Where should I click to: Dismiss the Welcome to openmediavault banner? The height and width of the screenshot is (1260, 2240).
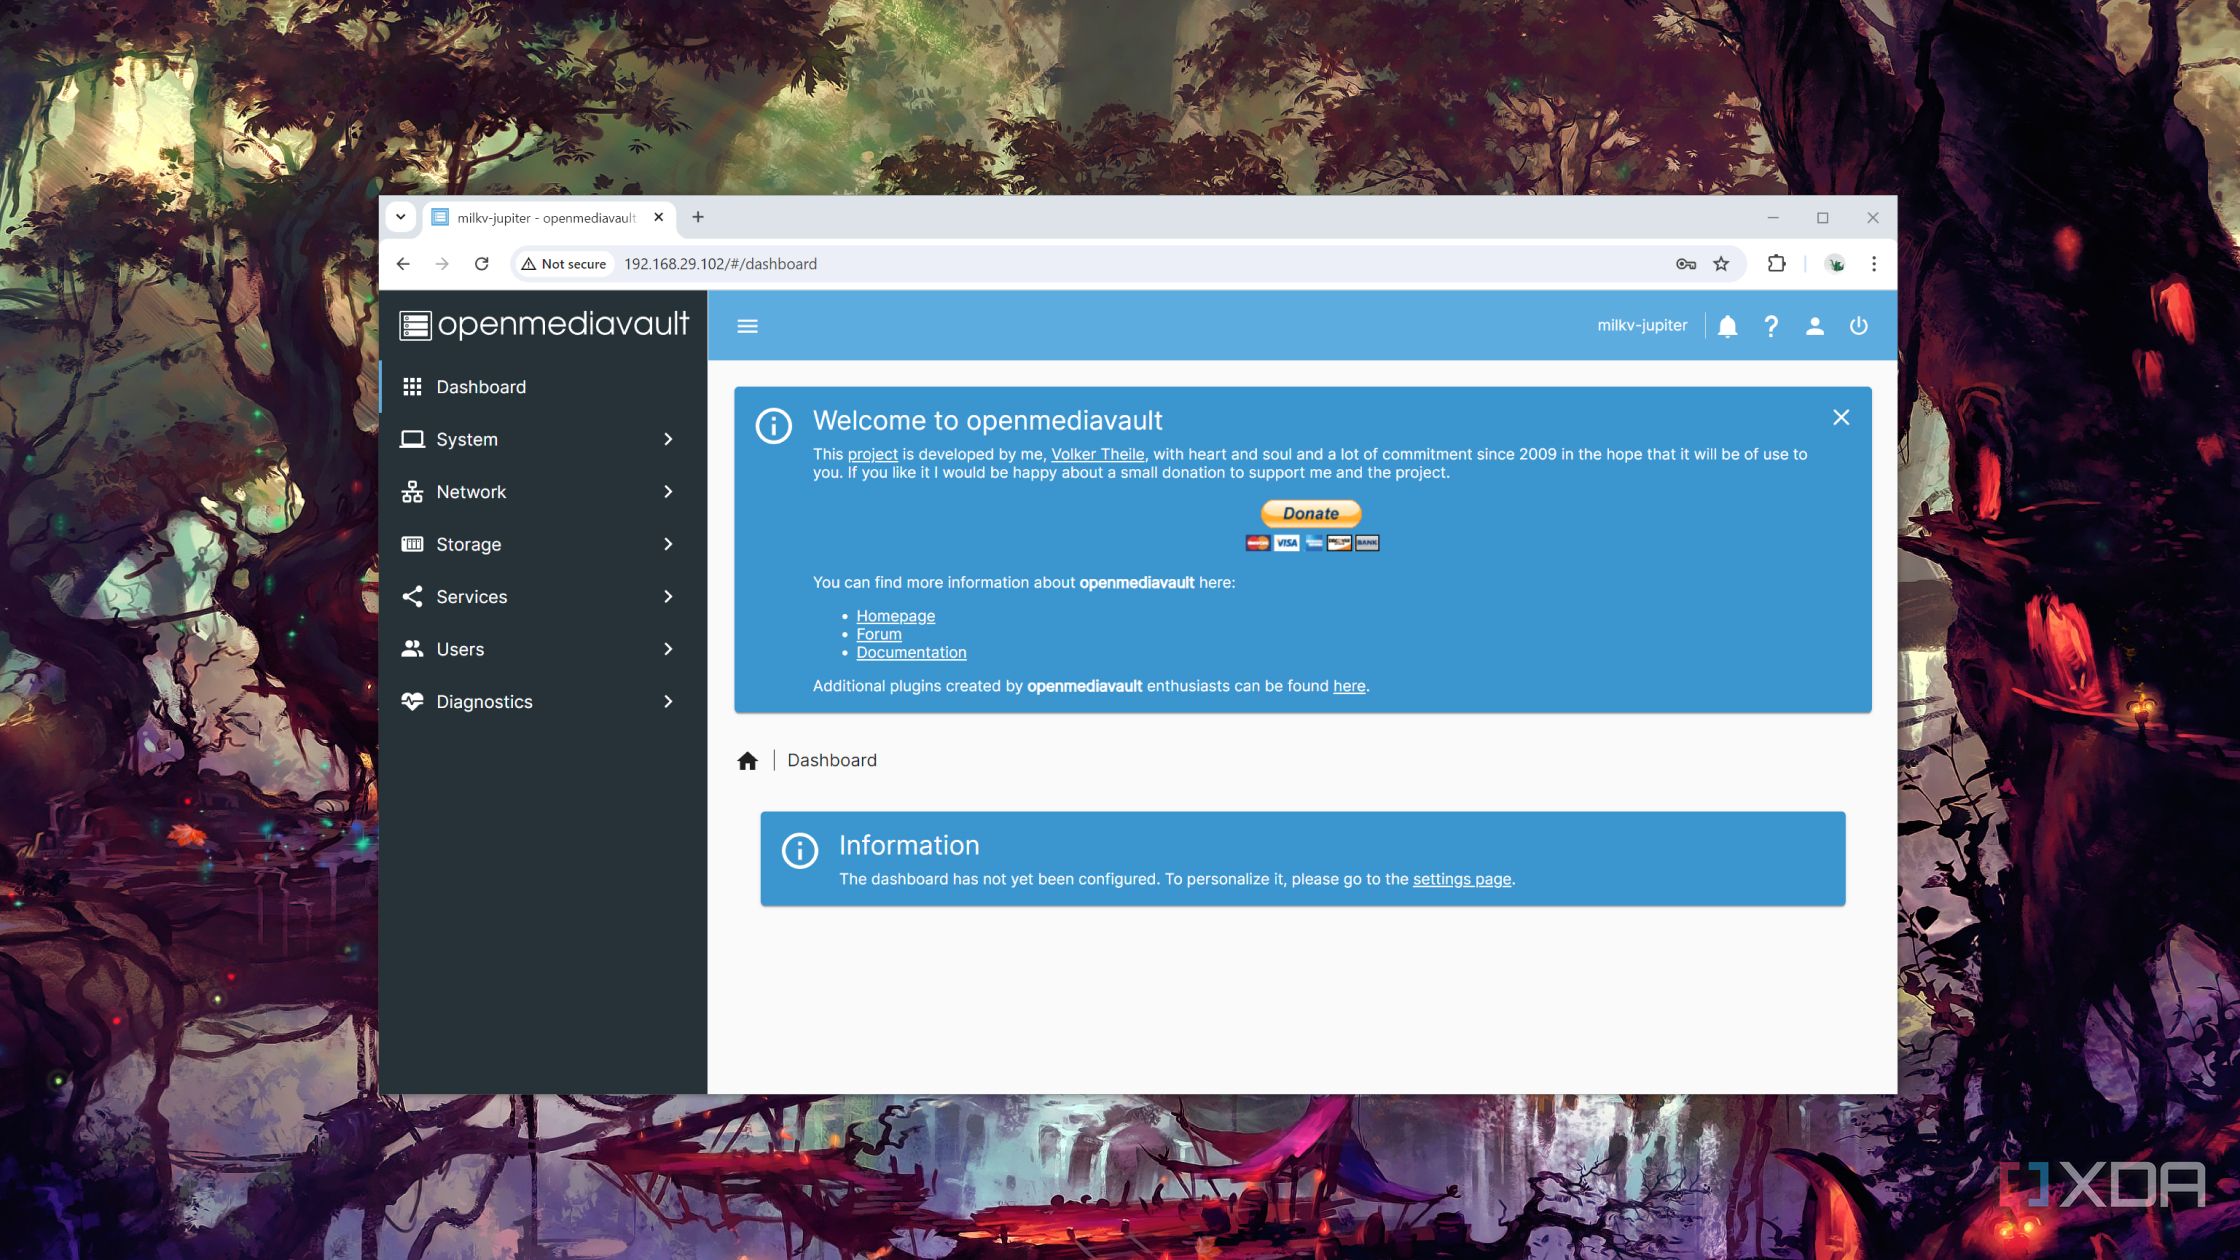coord(1841,417)
